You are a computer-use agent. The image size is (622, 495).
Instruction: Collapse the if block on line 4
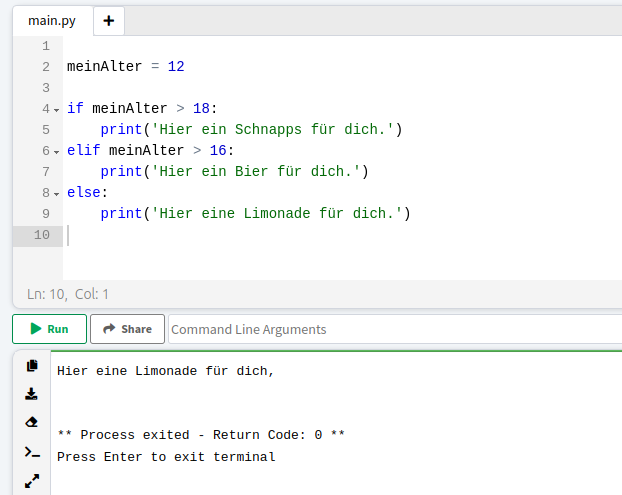coord(57,110)
